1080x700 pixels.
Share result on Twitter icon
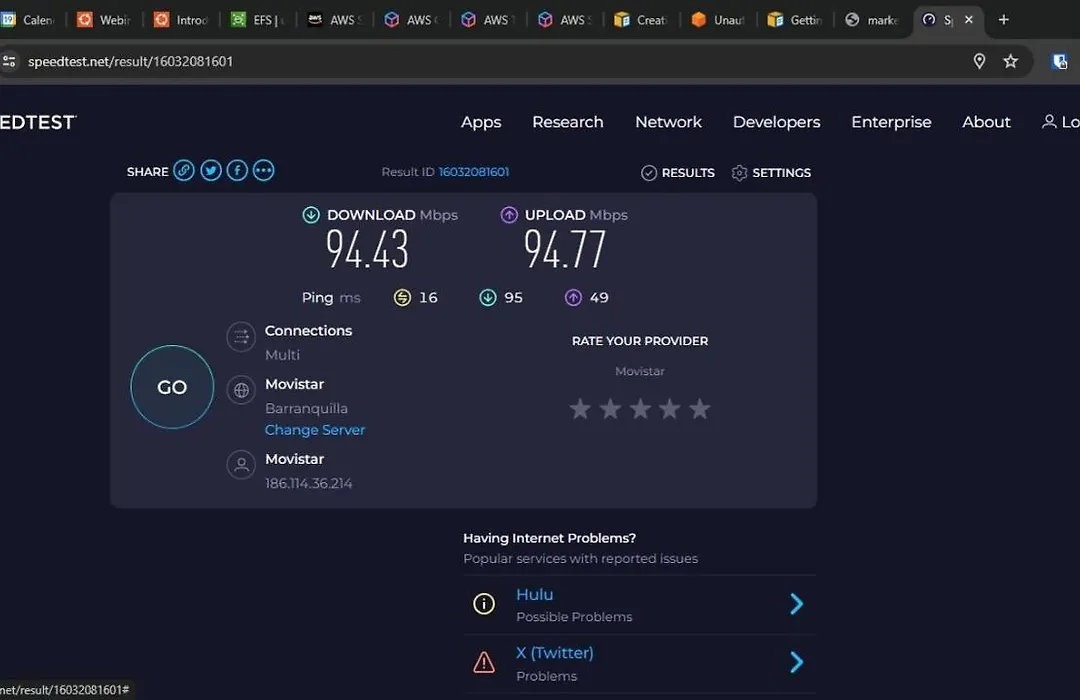click(211, 170)
